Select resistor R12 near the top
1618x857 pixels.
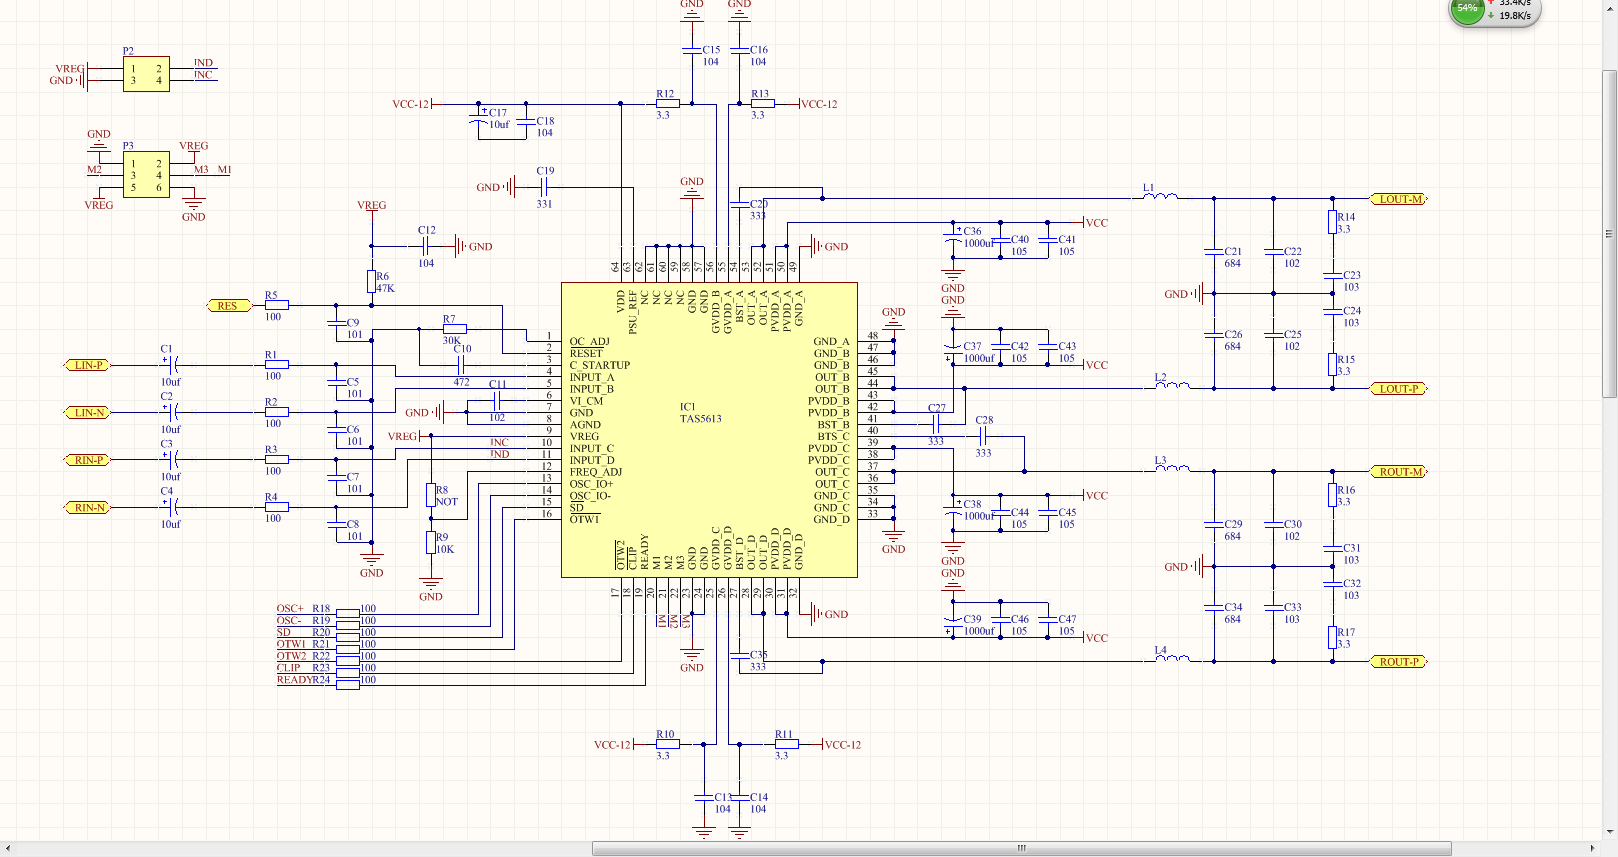point(668,103)
